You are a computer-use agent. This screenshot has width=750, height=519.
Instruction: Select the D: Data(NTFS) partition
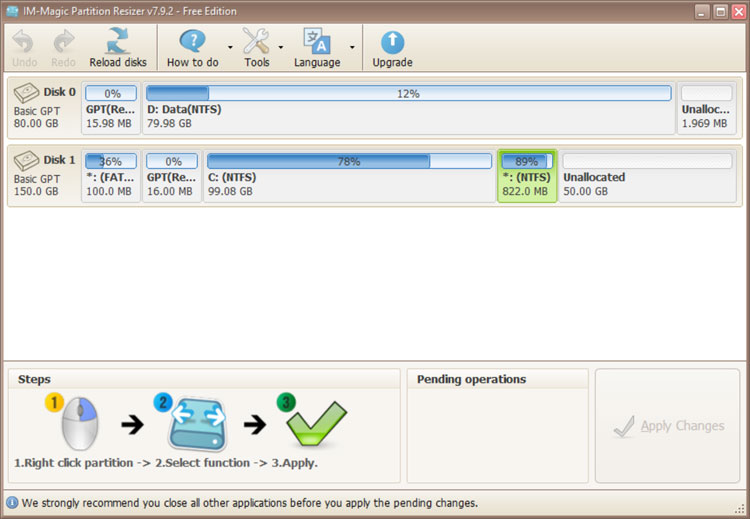point(408,108)
